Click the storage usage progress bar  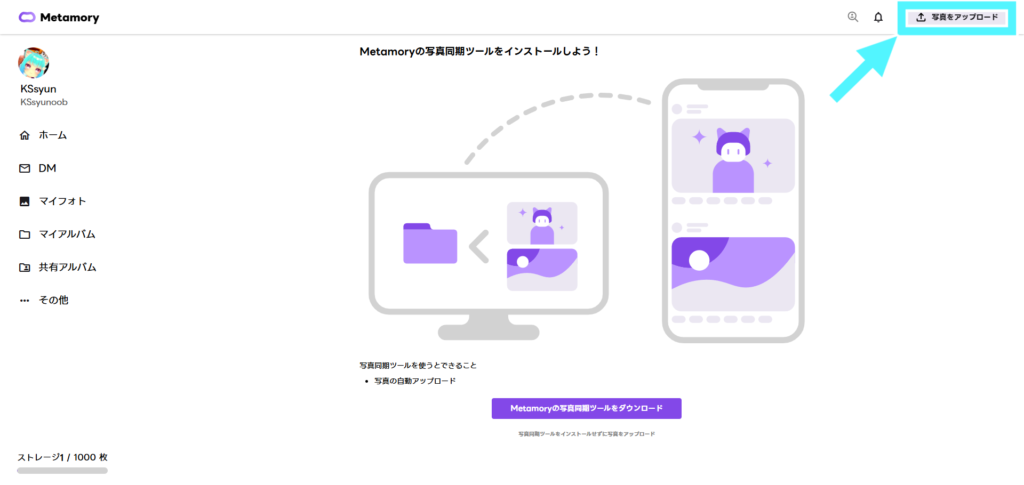pyautogui.click(x=62, y=469)
